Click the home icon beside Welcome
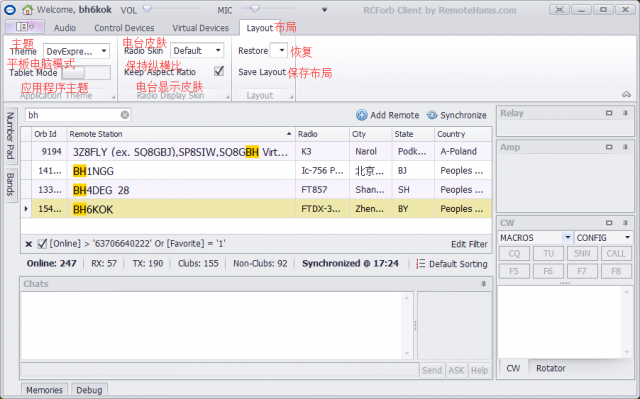Screen dimensions: 640x399 click(x=27, y=10)
